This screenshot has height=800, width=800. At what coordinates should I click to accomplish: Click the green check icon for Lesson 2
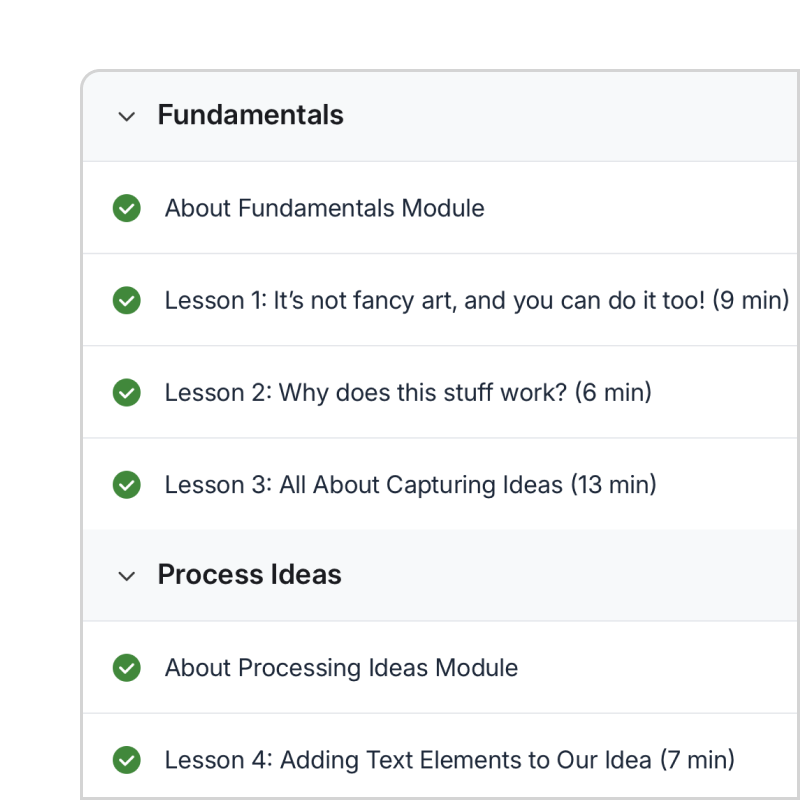(x=126, y=392)
